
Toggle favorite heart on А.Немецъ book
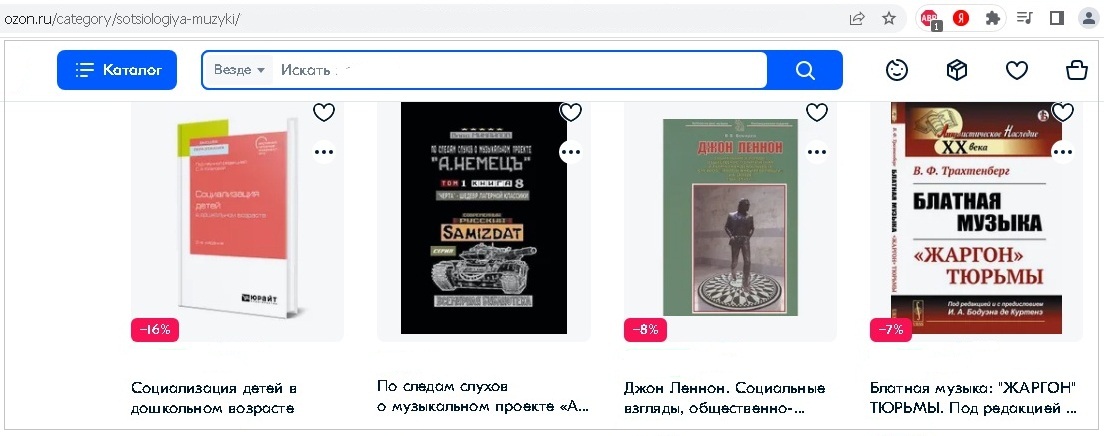coord(570,112)
